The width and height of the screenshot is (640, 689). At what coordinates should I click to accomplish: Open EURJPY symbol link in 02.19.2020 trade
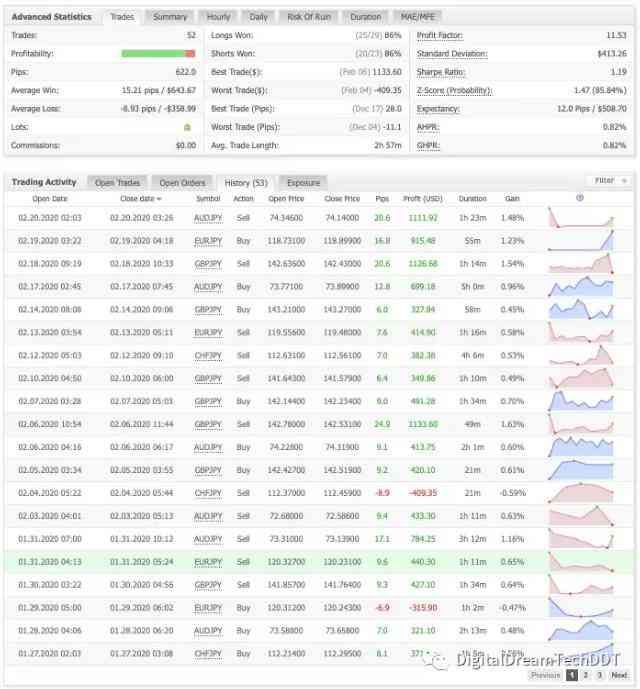(208, 240)
